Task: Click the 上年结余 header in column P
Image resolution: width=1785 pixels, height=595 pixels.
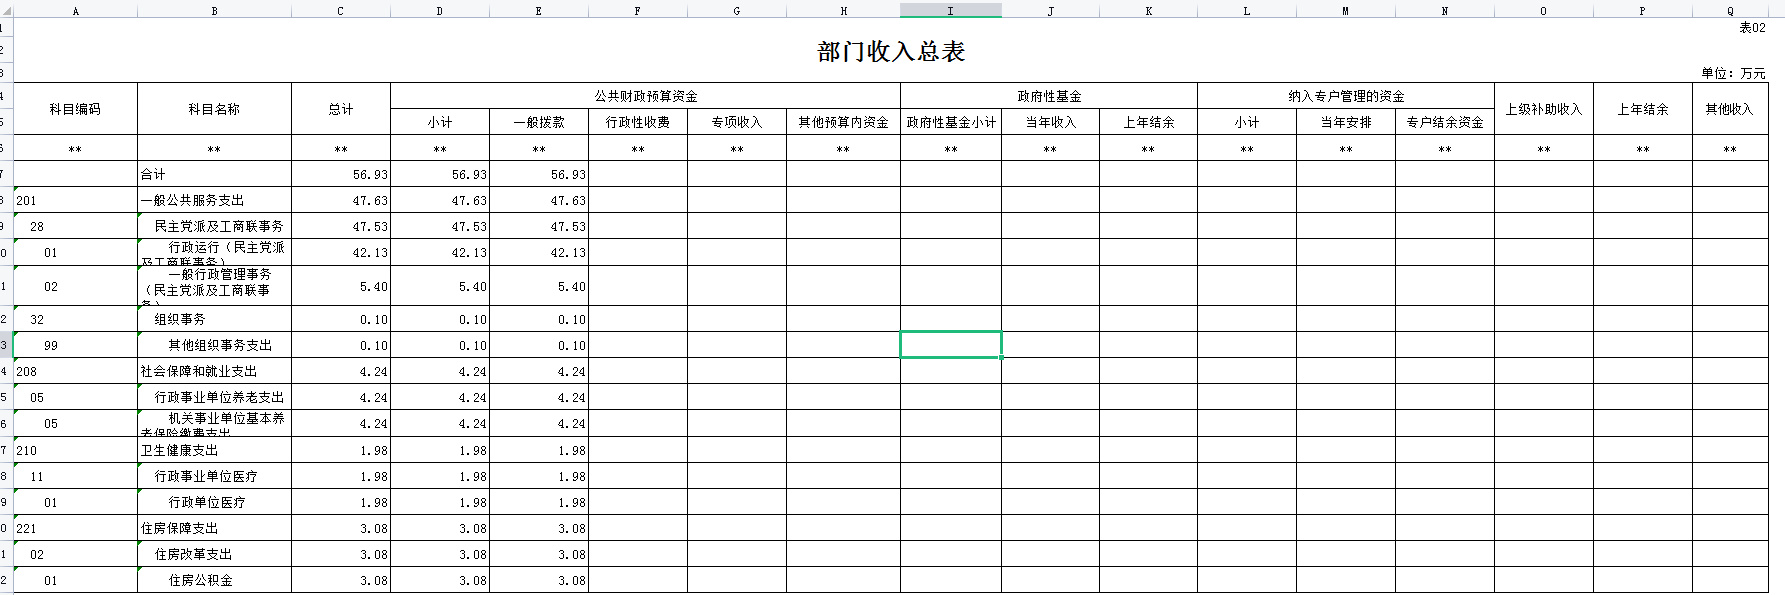Action: click(x=1642, y=109)
